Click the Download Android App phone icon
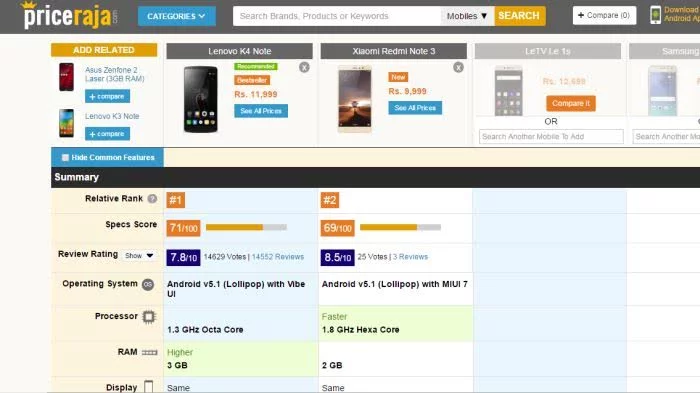 [x=655, y=15]
